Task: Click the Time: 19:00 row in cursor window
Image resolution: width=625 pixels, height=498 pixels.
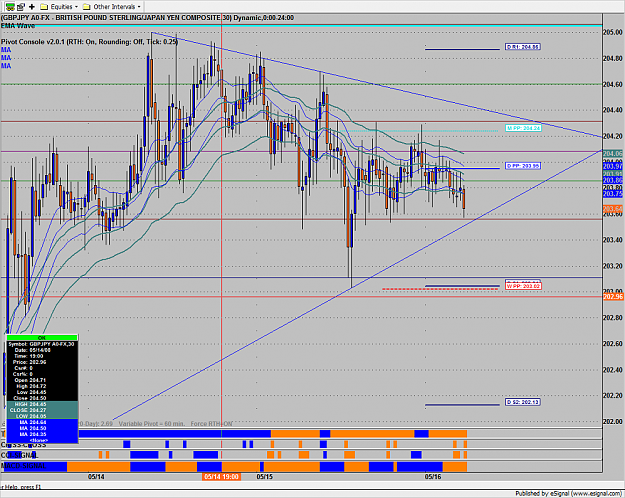Action: [x=42, y=356]
